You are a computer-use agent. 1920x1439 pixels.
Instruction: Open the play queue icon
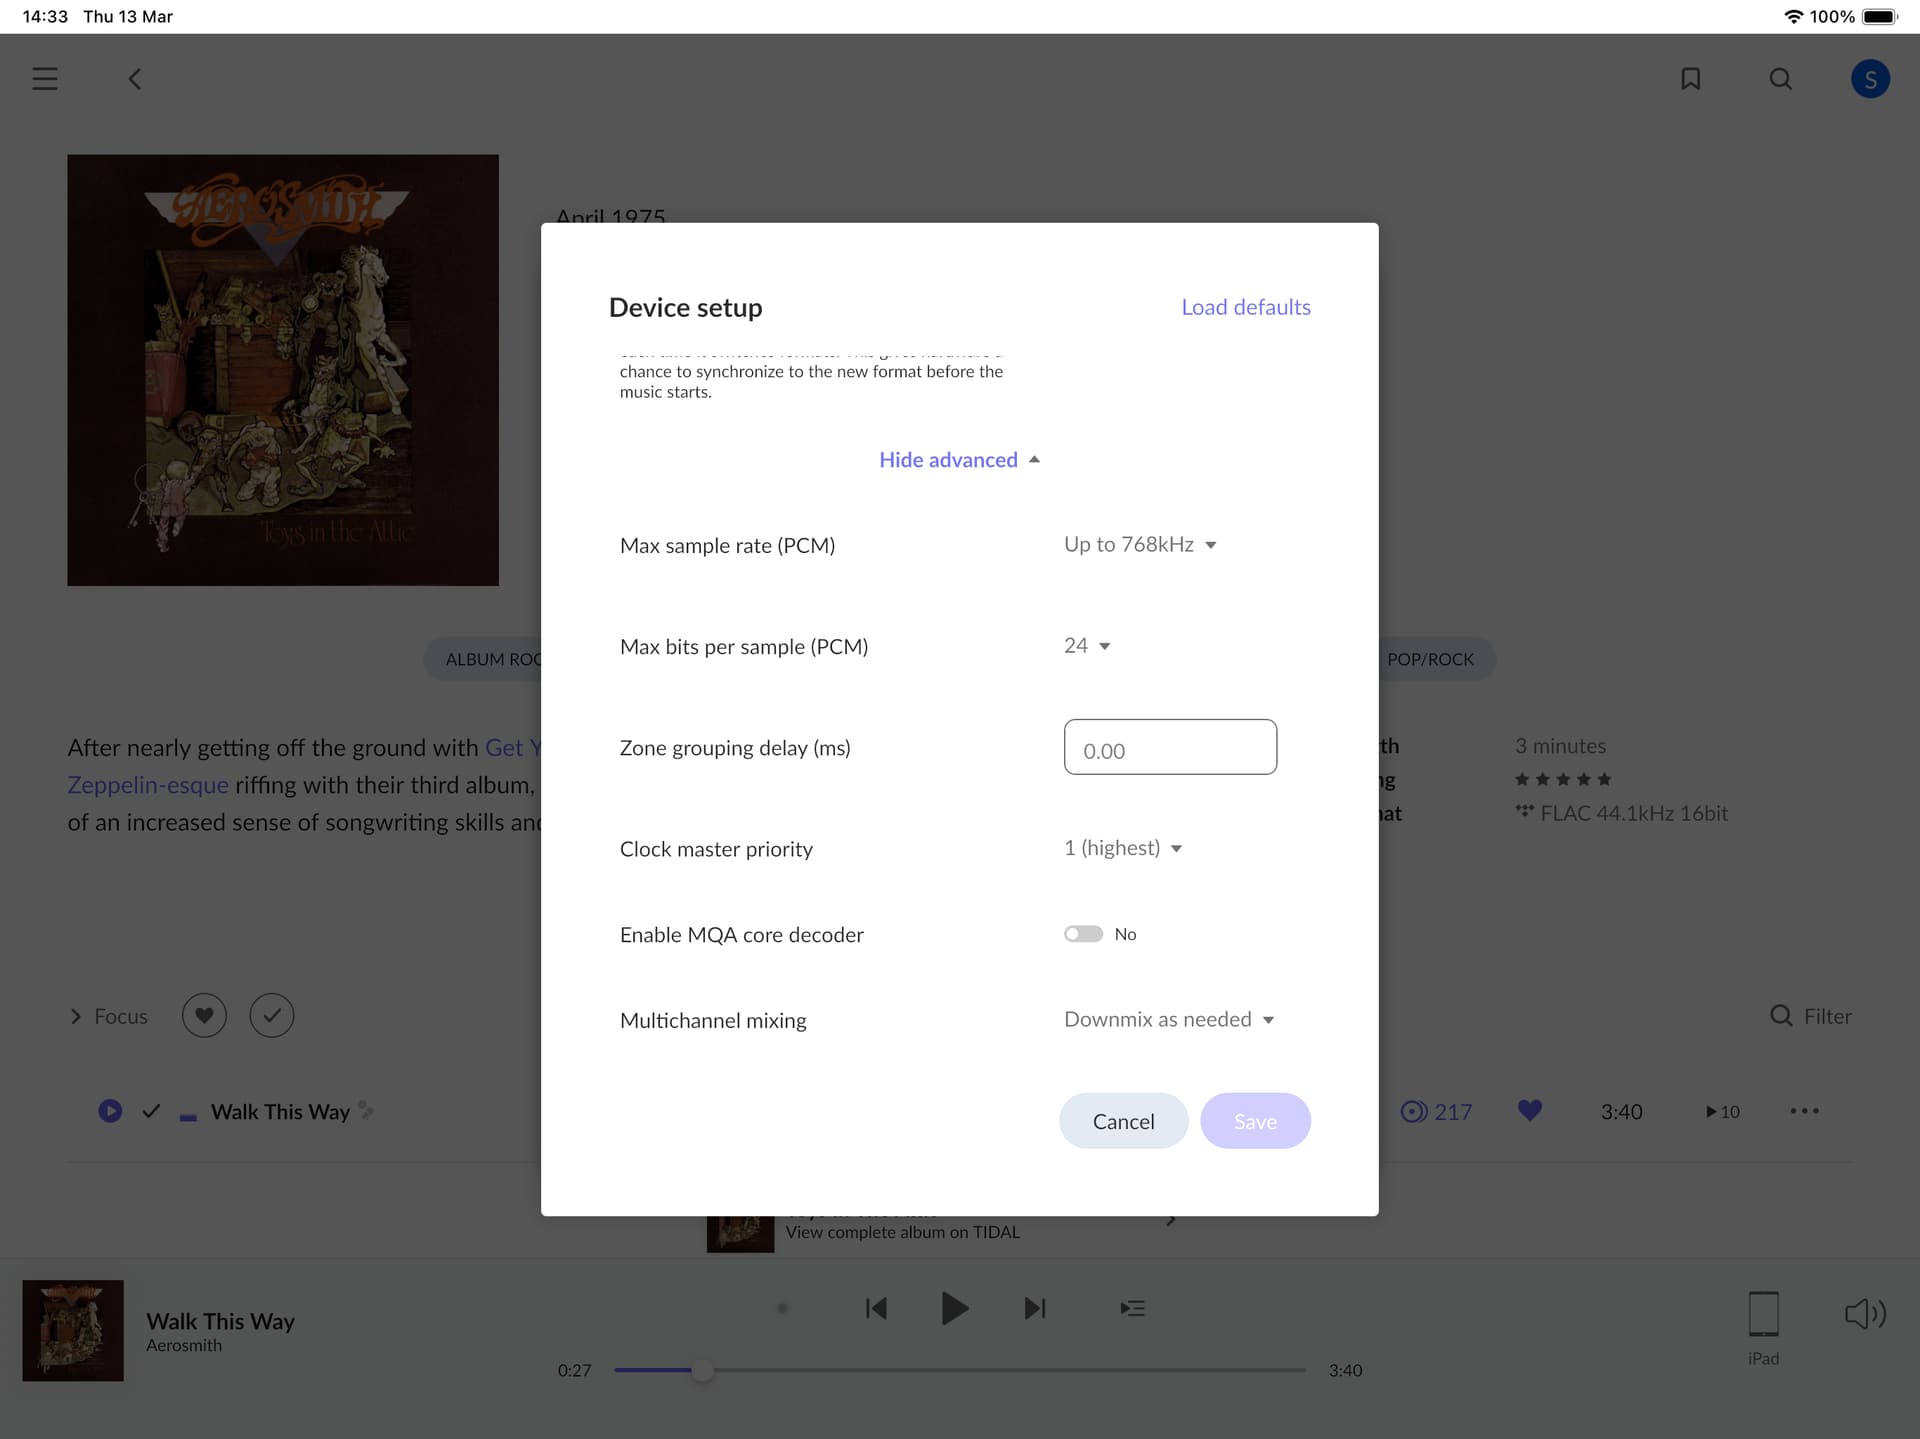[1132, 1308]
